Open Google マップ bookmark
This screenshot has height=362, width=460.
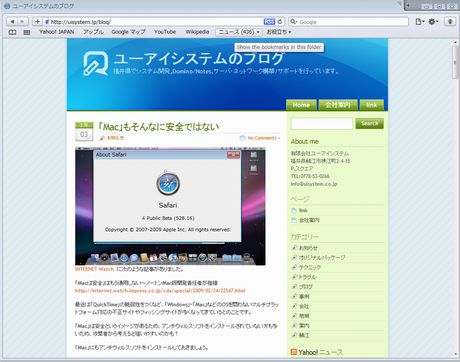128,32
